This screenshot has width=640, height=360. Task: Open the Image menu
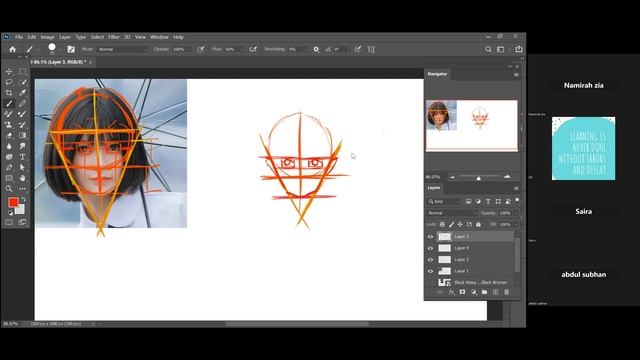click(47, 37)
